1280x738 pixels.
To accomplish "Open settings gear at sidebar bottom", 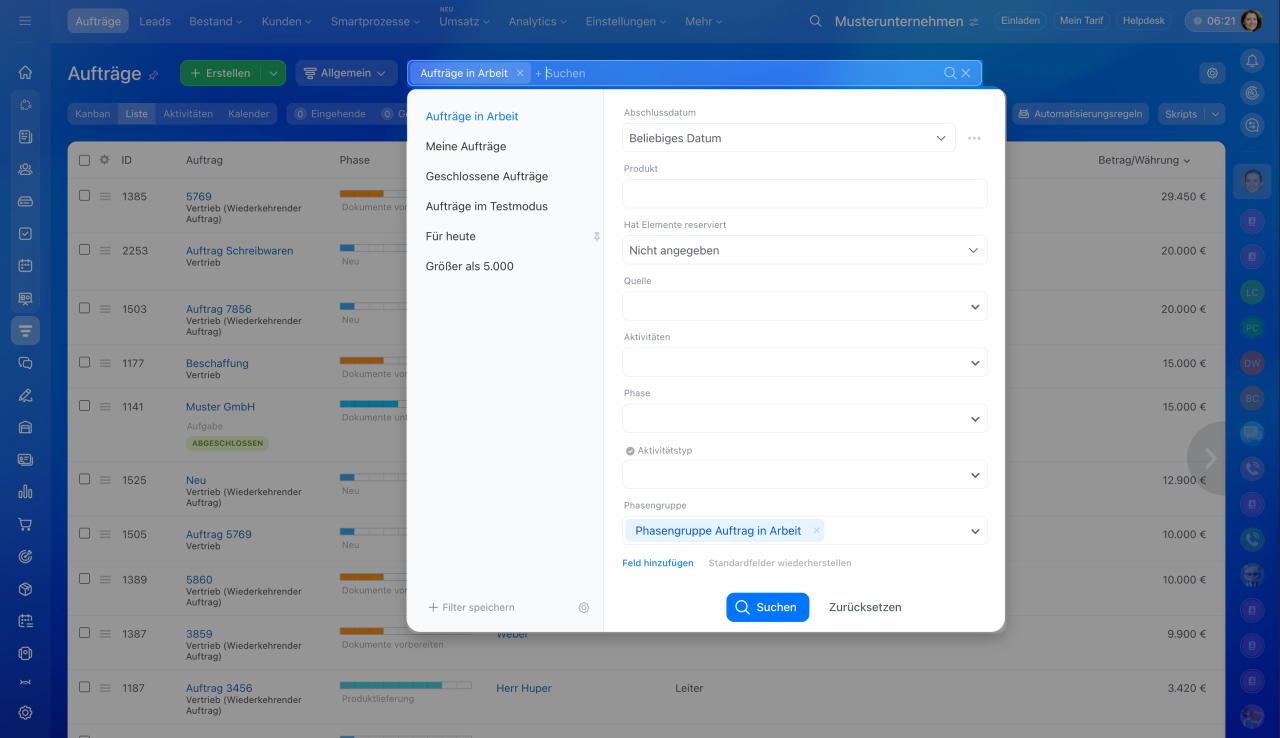I will 25,713.
